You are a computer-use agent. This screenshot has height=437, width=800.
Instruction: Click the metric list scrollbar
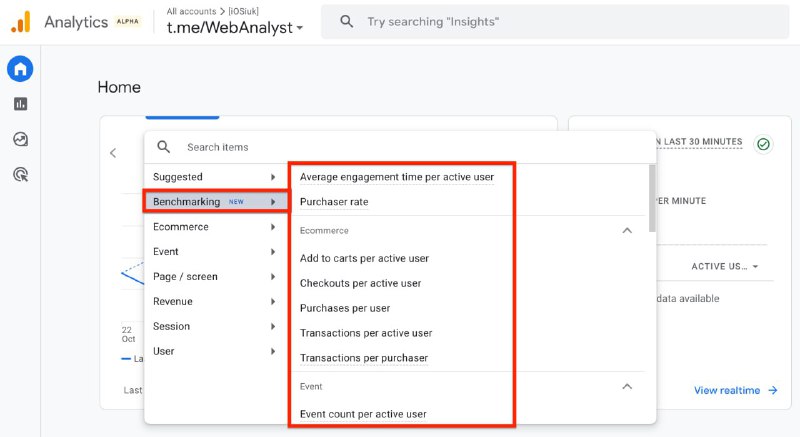(652, 199)
